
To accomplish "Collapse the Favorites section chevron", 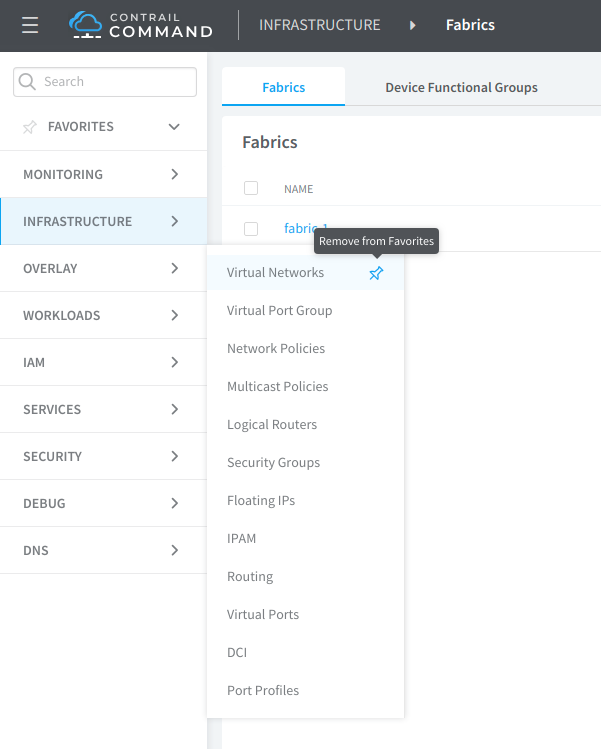I will (x=174, y=127).
